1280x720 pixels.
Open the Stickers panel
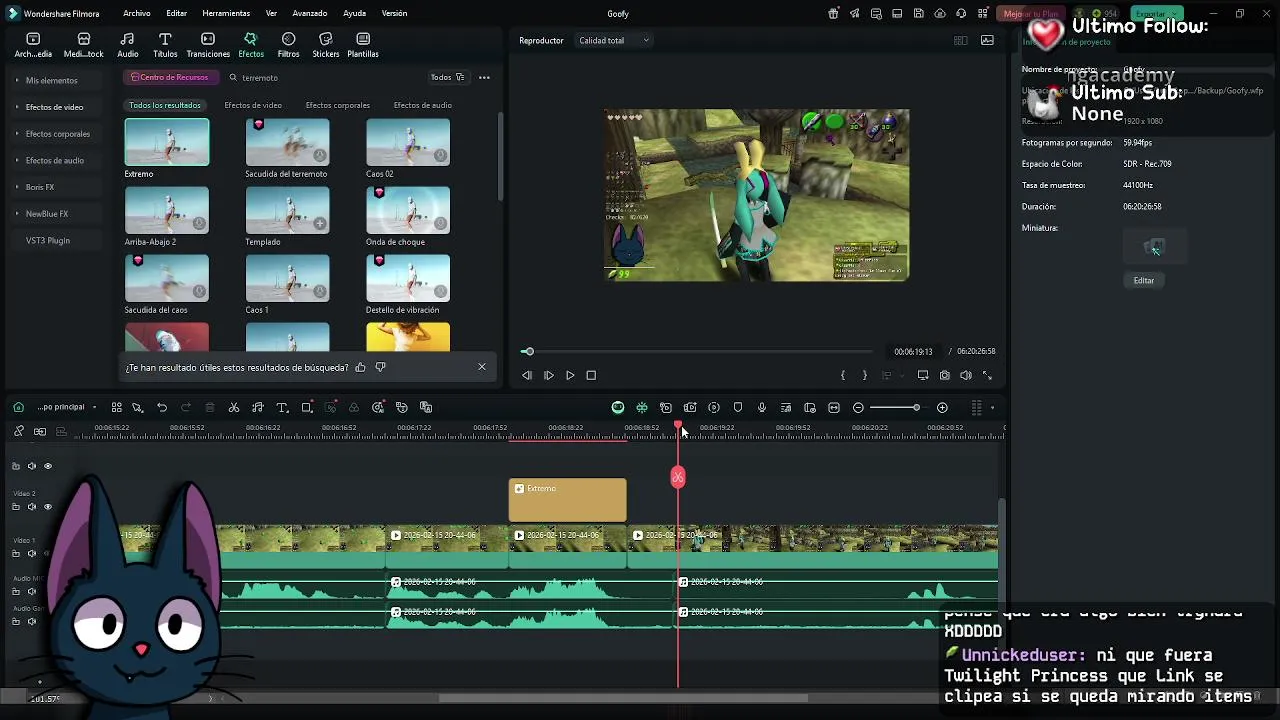tap(326, 45)
